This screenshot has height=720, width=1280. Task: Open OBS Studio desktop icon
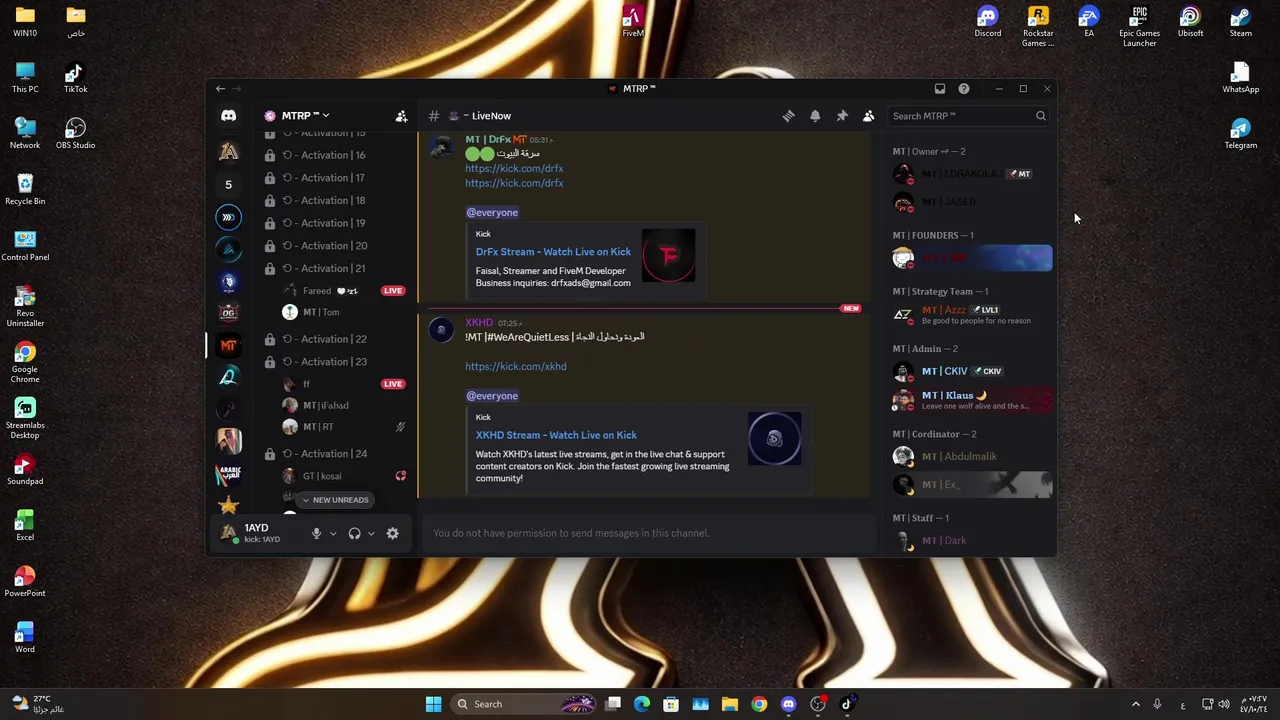point(75,134)
